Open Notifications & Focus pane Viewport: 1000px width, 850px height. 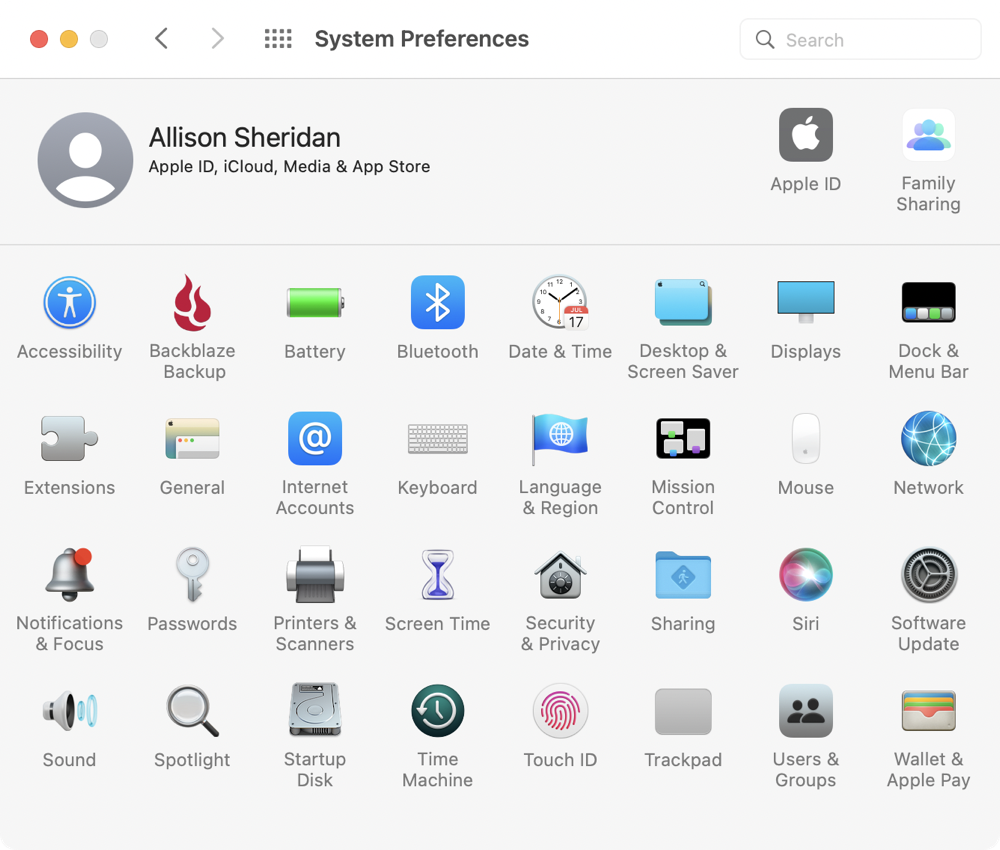[69, 575]
